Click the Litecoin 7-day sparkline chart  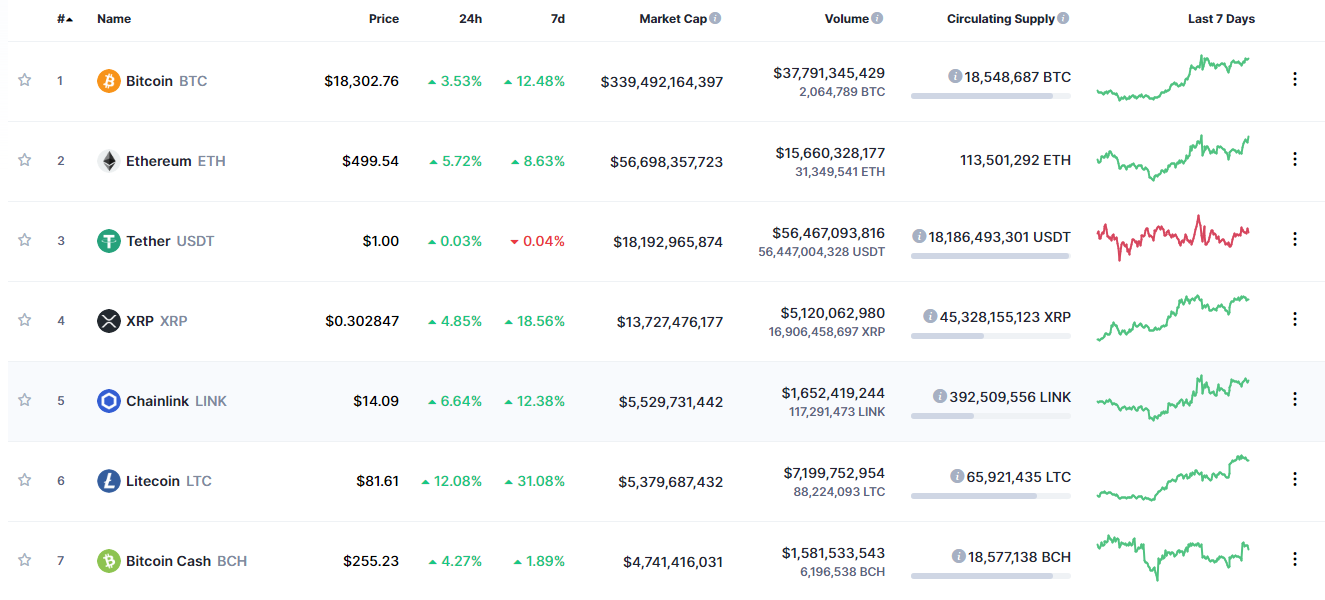pos(1173,478)
